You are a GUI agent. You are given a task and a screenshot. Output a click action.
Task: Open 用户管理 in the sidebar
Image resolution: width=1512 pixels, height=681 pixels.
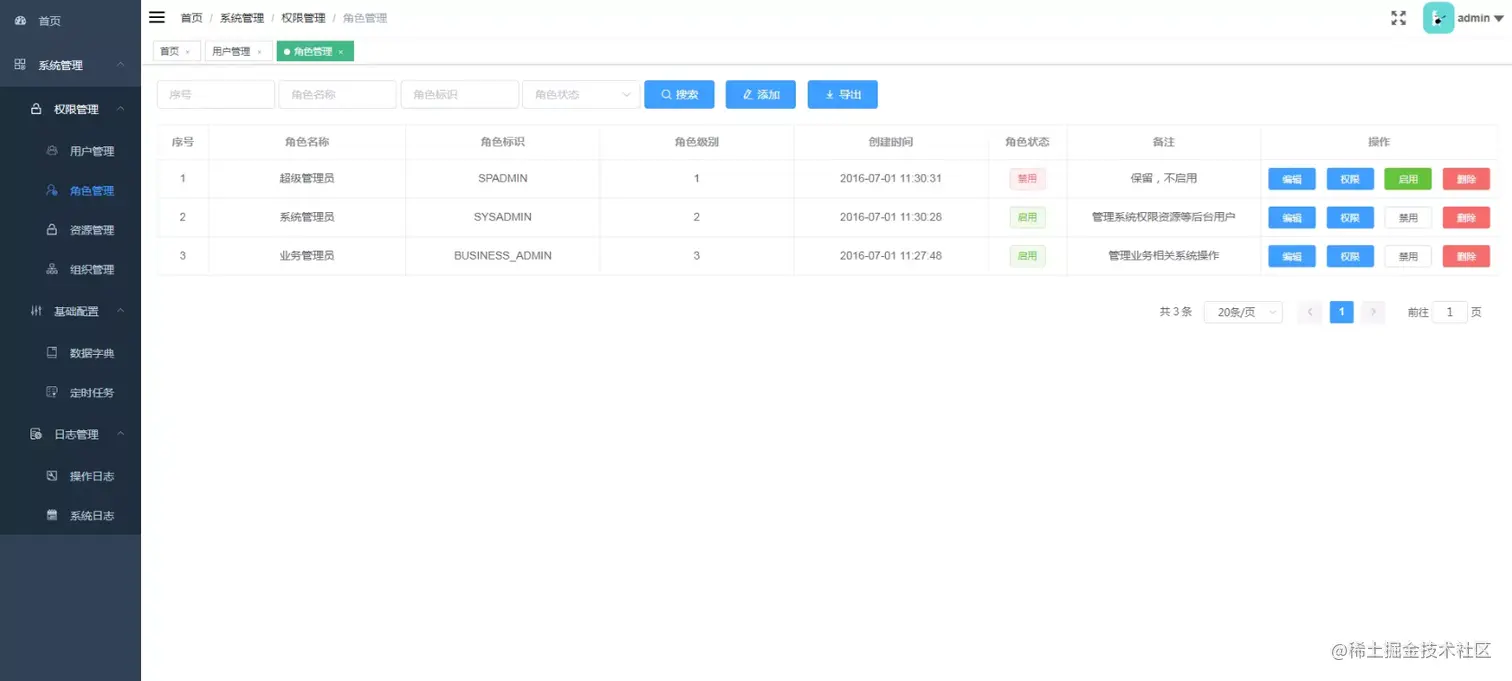70,151
